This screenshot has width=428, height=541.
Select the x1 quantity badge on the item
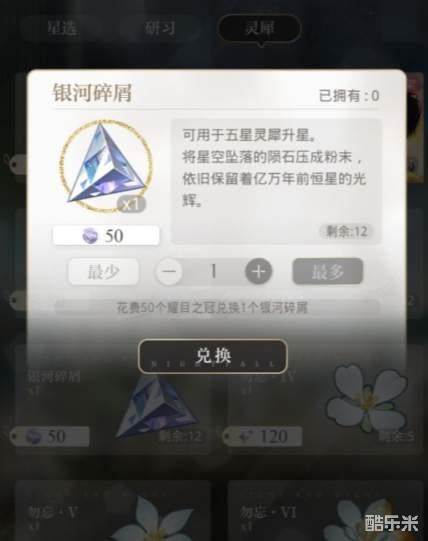[x=131, y=205]
